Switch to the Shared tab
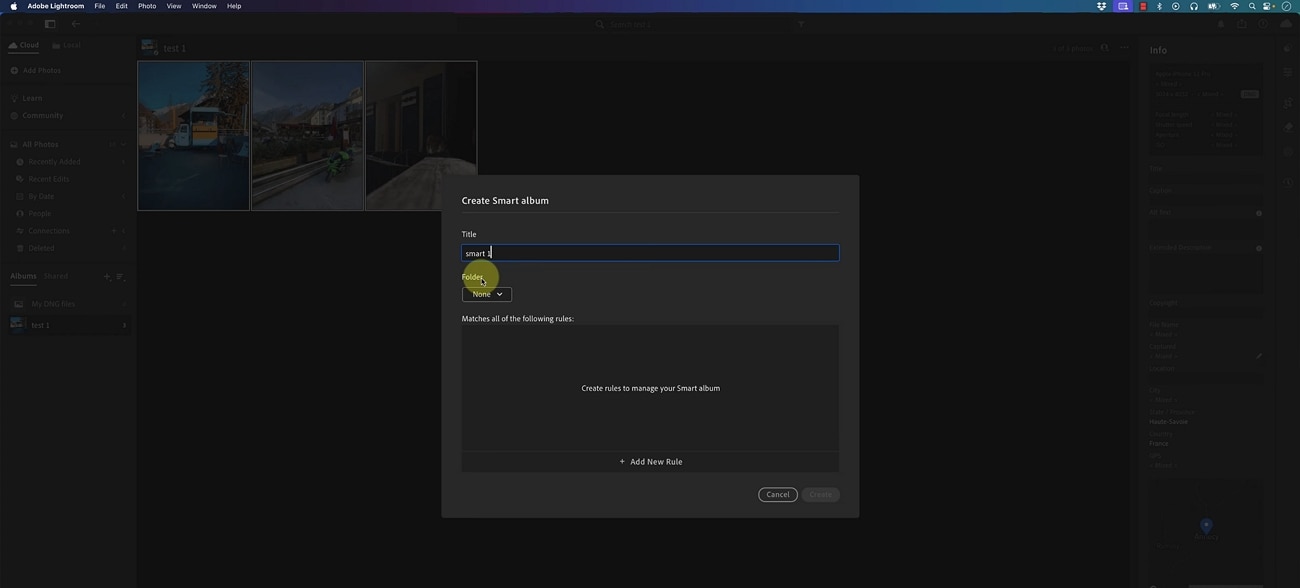The height and width of the screenshot is (588, 1300). pyautogui.click(x=56, y=276)
